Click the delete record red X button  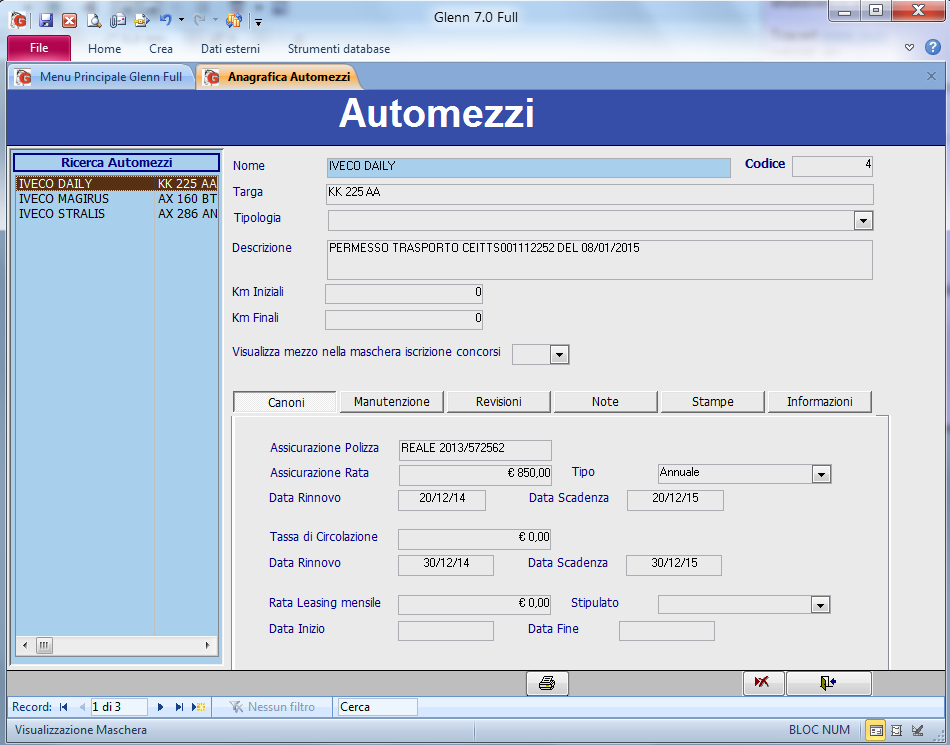763,683
